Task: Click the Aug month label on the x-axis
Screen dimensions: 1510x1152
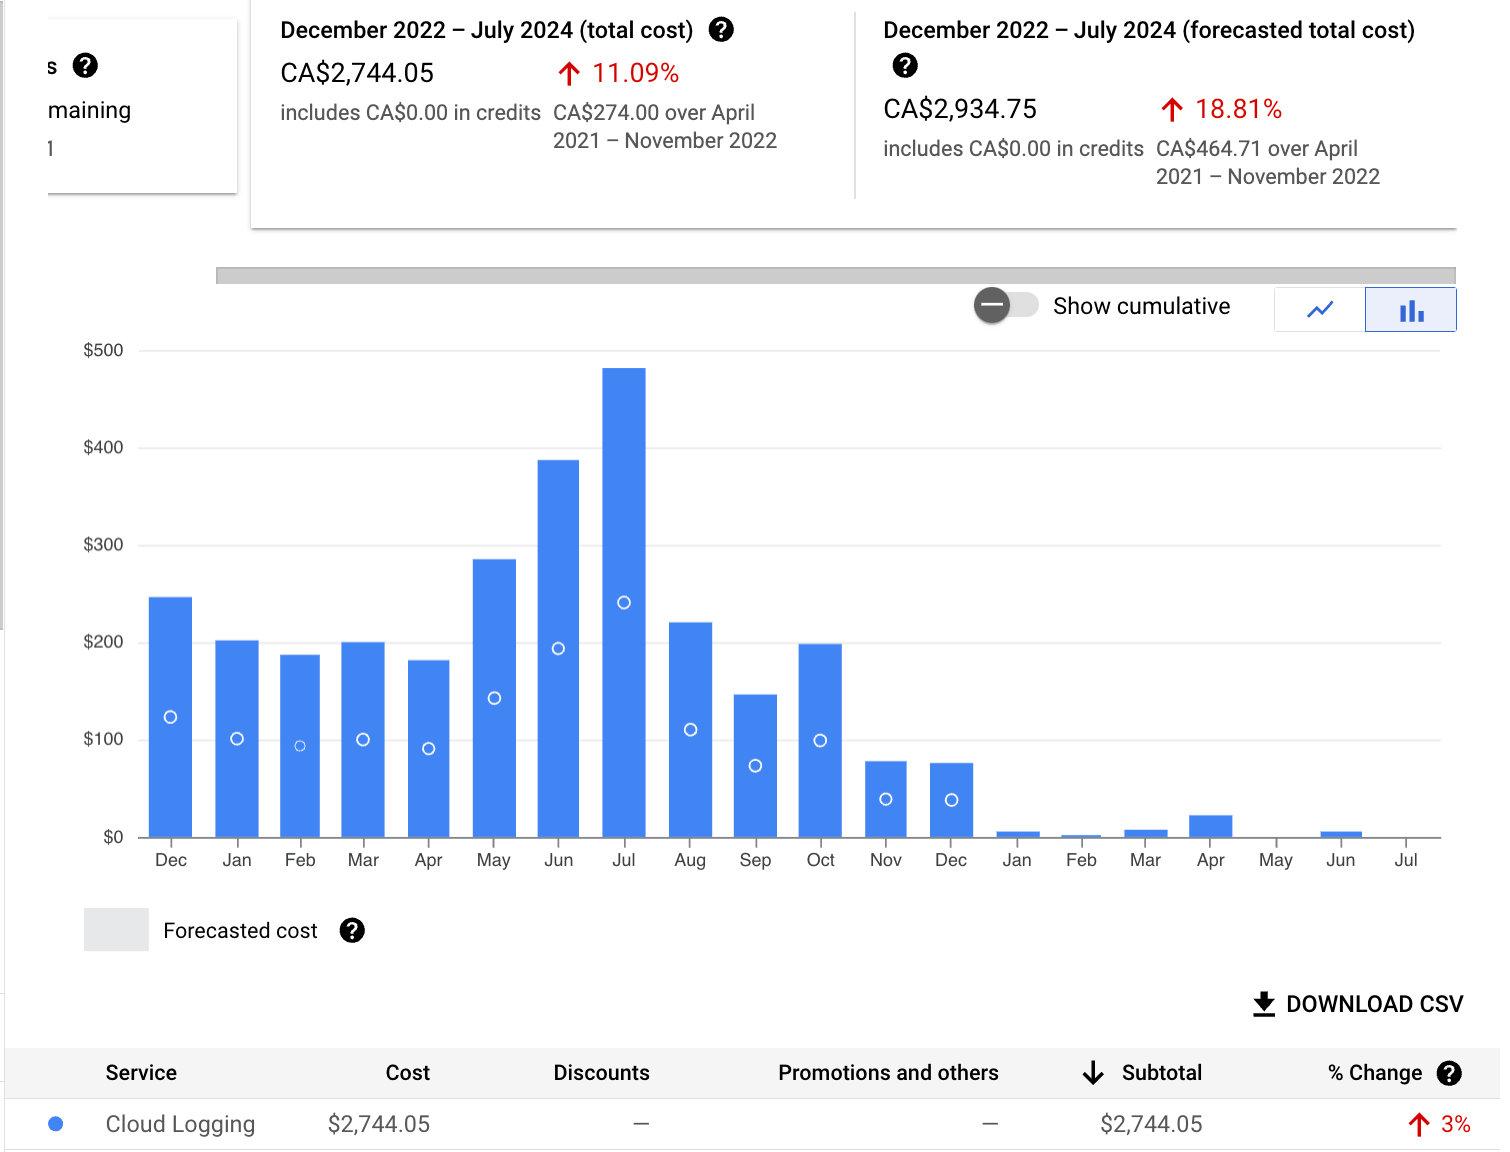Action: [690, 860]
